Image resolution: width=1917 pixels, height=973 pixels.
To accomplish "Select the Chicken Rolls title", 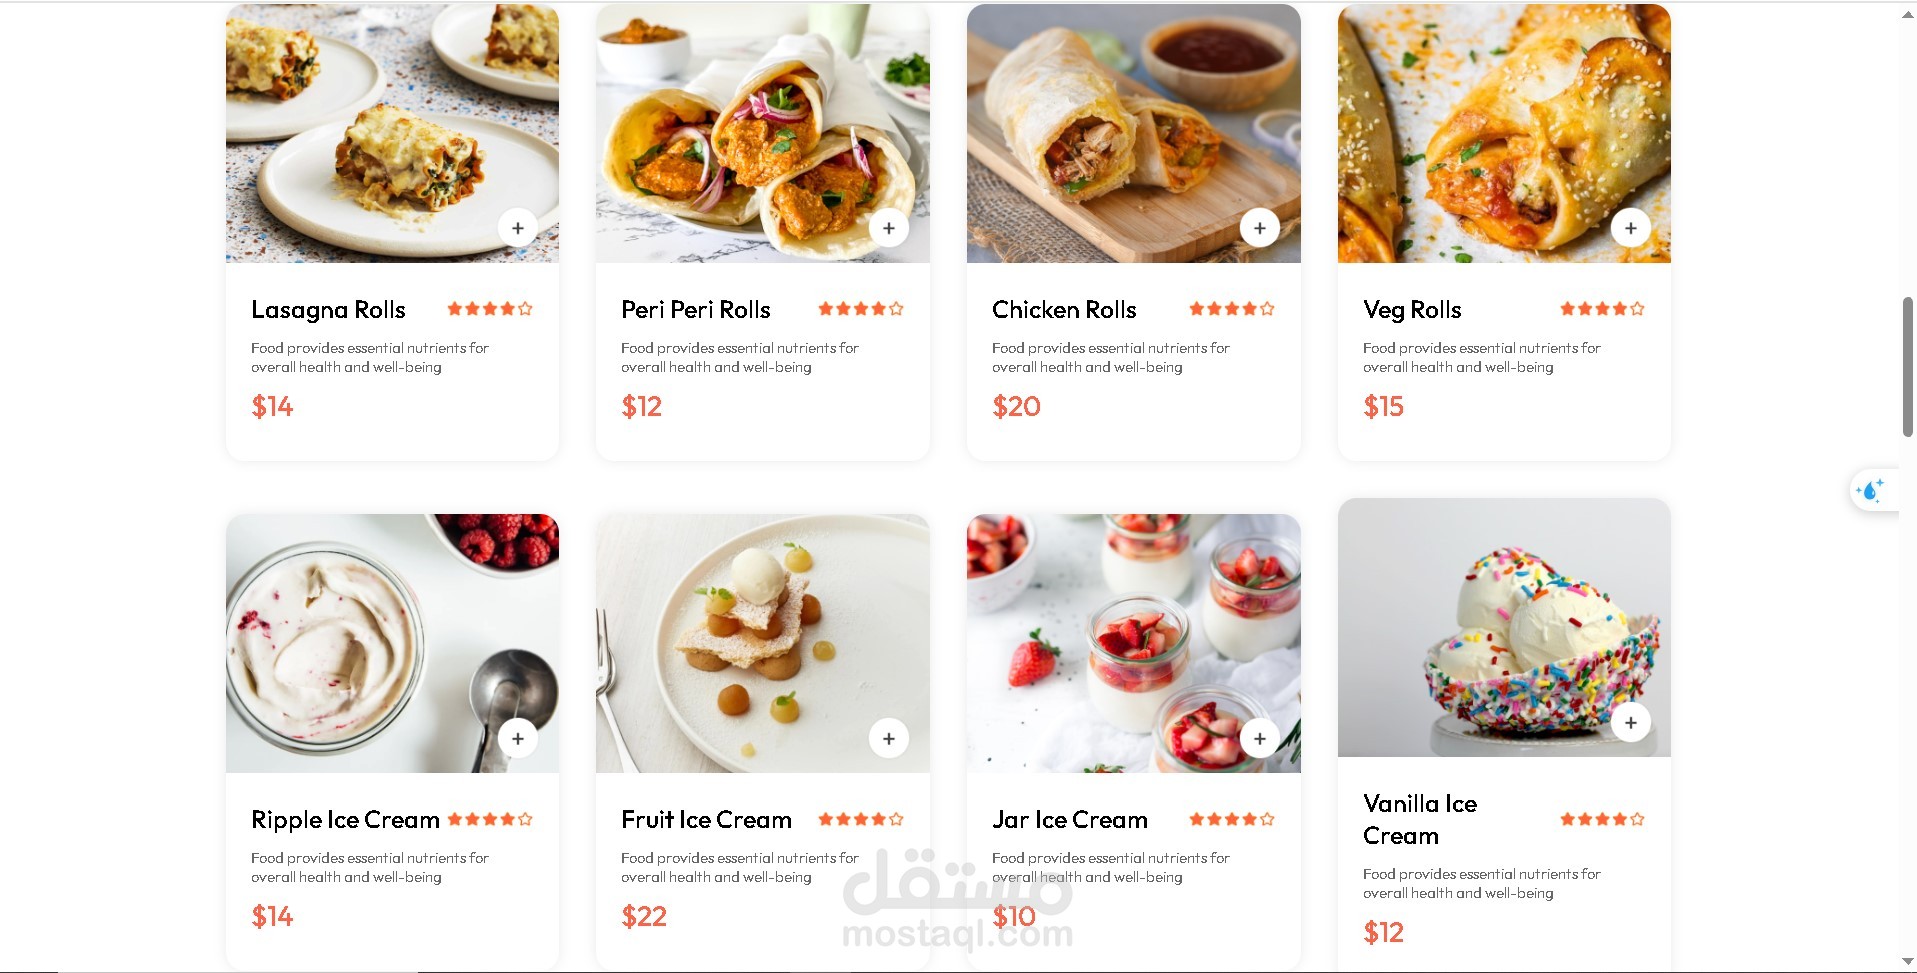I will coord(1064,310).
